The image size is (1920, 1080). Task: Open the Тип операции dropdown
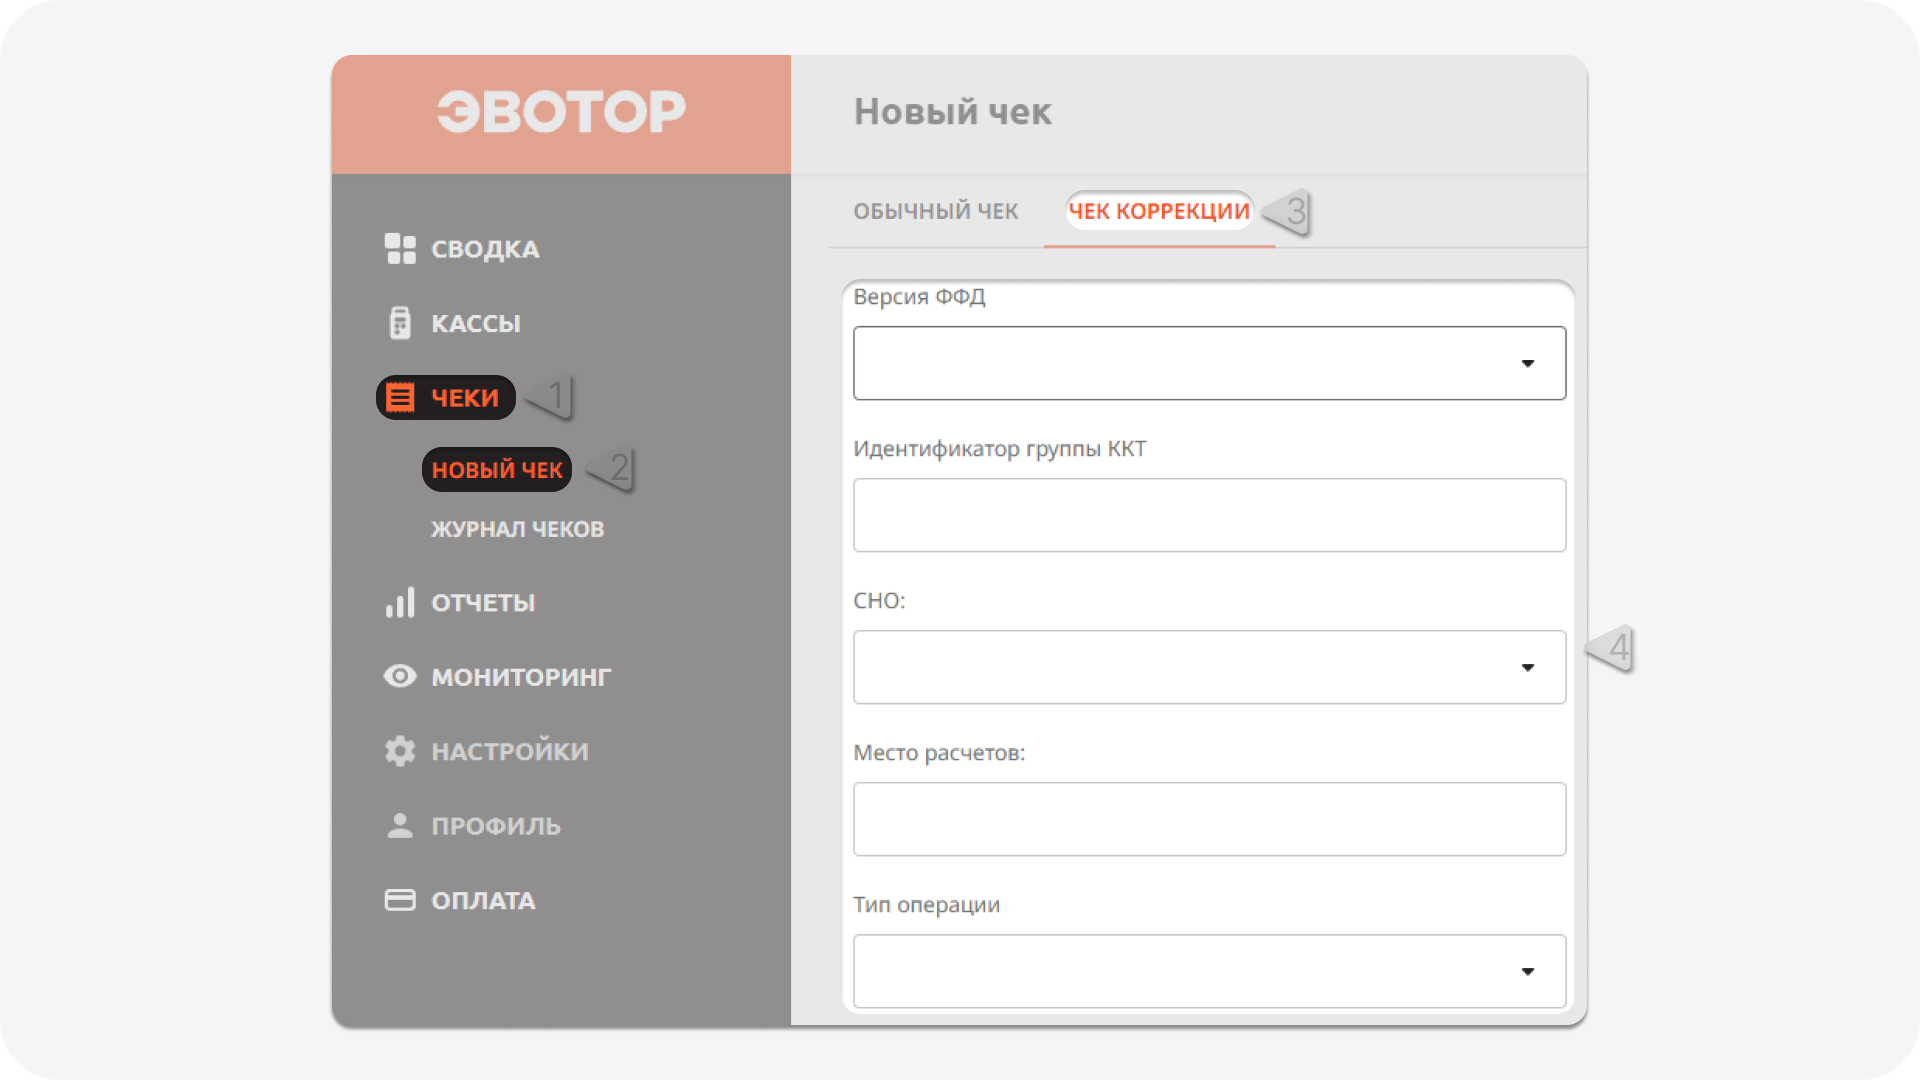(1209, 971)
